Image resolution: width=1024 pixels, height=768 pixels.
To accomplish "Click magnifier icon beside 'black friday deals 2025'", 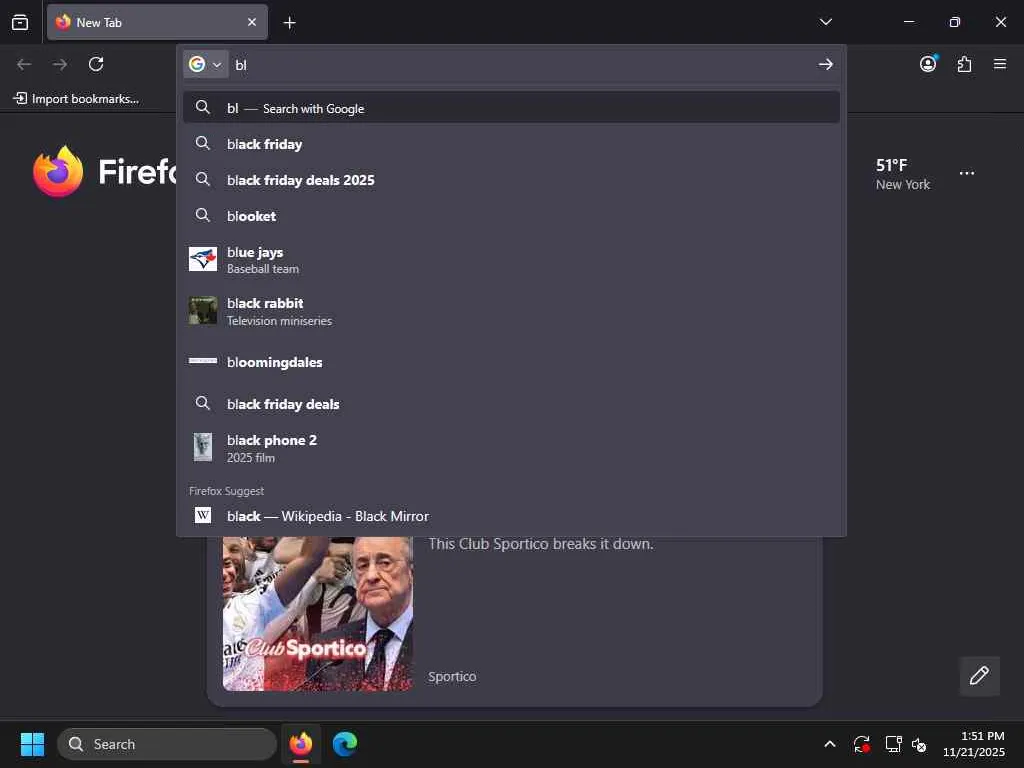I will coord(202,179).
